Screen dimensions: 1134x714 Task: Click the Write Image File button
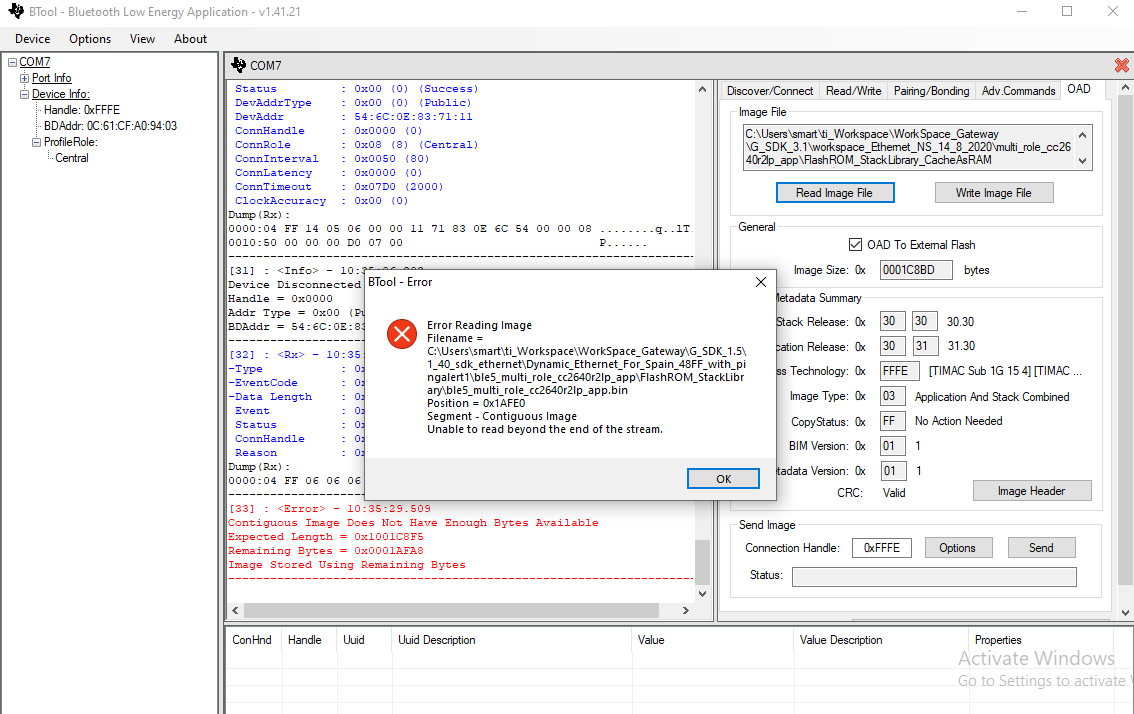tap(994, 193)
